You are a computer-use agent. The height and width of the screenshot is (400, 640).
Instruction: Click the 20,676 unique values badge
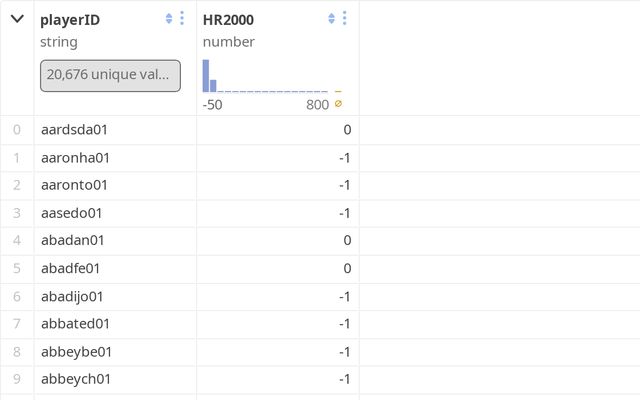(x=110, y=75)
